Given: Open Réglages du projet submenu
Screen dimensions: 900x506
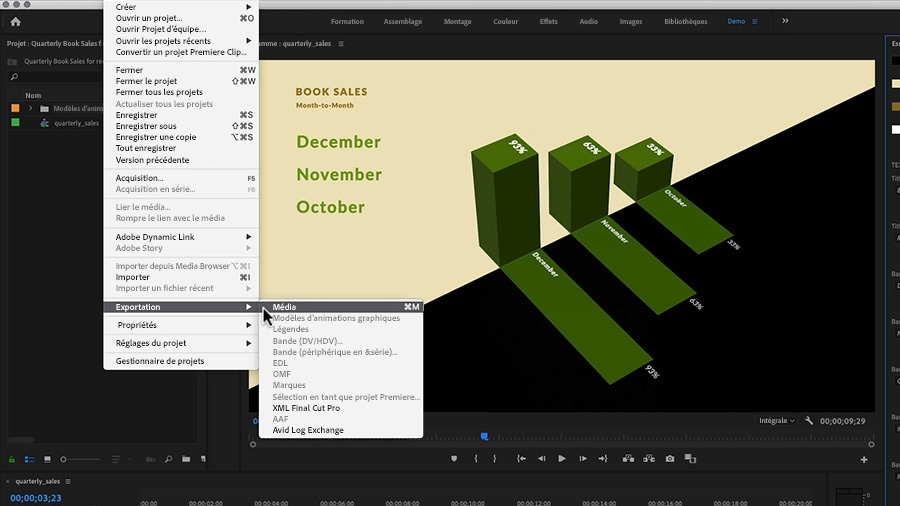Looking at the screenshot, I should (x=181, y=343).
